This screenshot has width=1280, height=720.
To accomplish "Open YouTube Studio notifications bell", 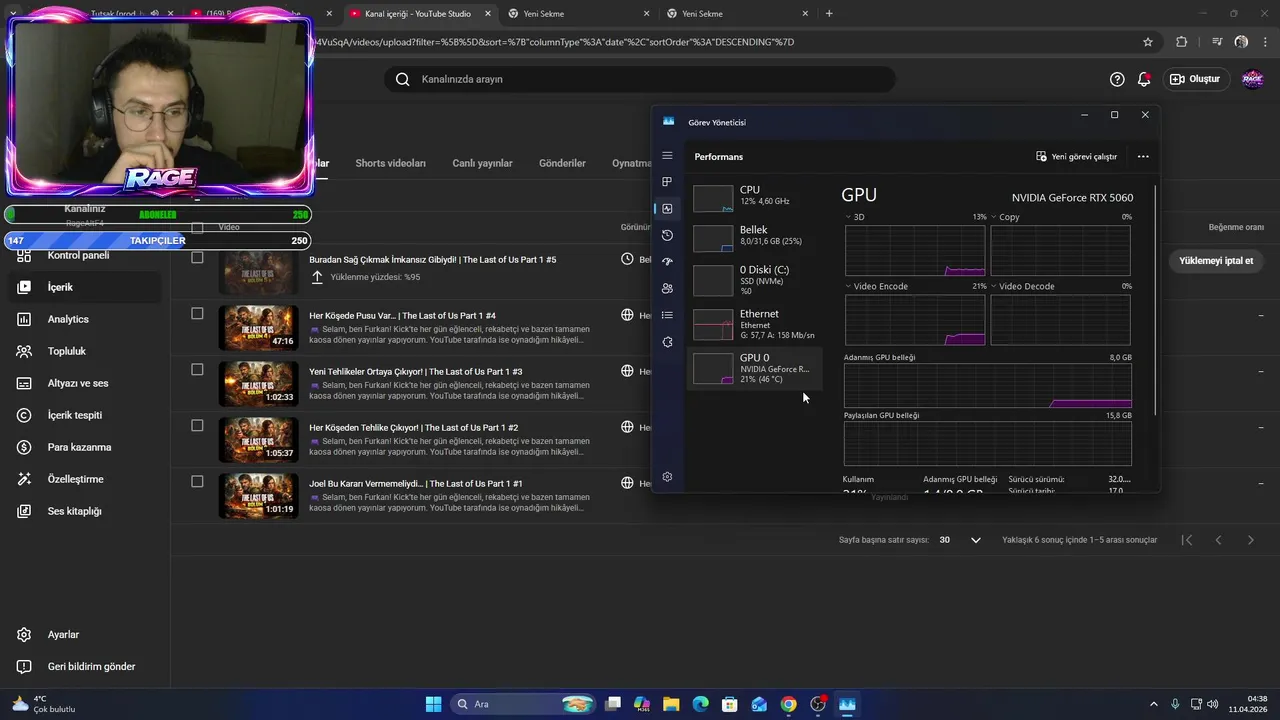I will pos(1144,79).
